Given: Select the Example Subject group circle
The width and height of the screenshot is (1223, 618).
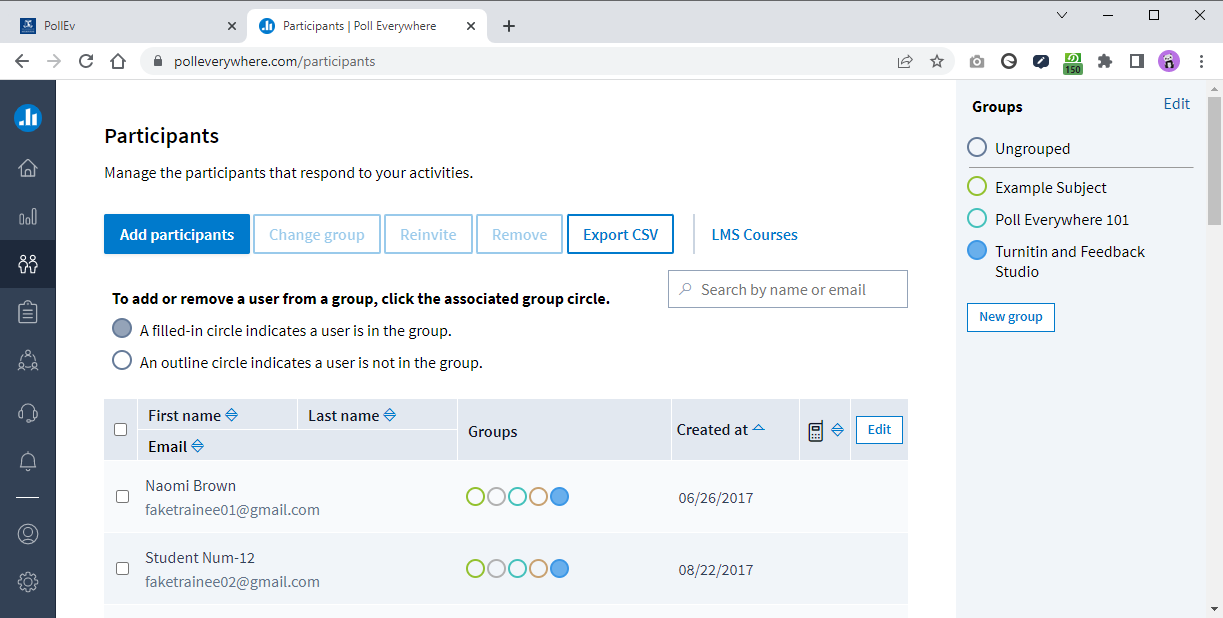Looking at the screenshot, I should [977, 187].
